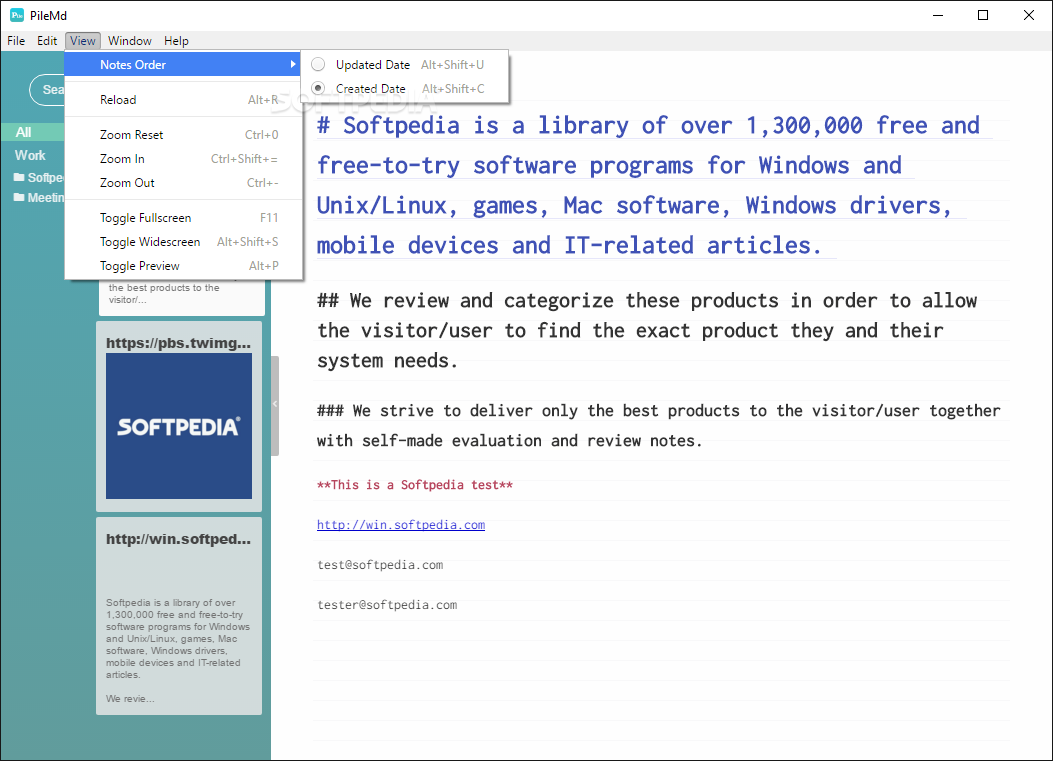
Task: Follow the http://win.softpedia.com link
Action: point(401,525)
